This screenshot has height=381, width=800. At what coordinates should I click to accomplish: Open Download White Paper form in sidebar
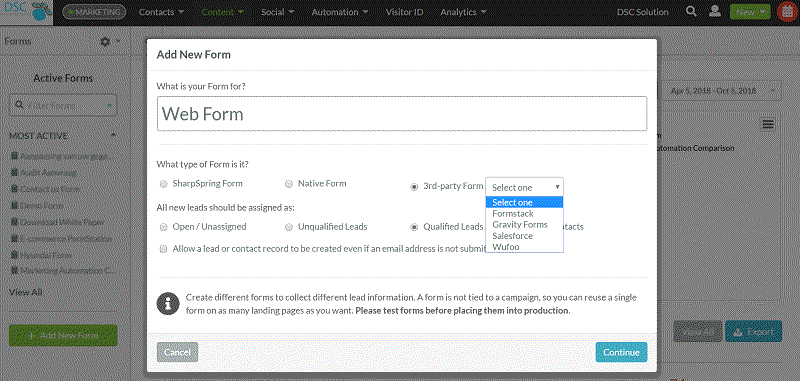(62, 222)
